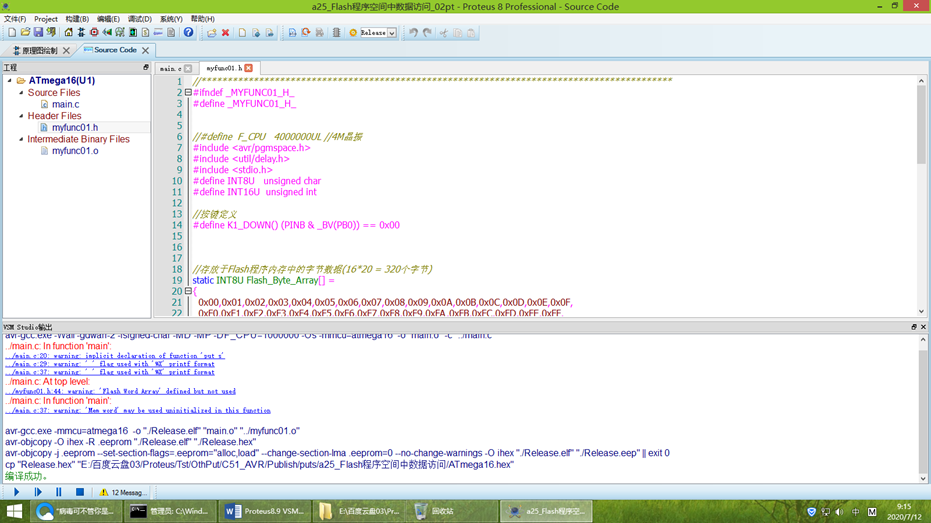Open Schematic Capture toolbar icon

(81, 33)
